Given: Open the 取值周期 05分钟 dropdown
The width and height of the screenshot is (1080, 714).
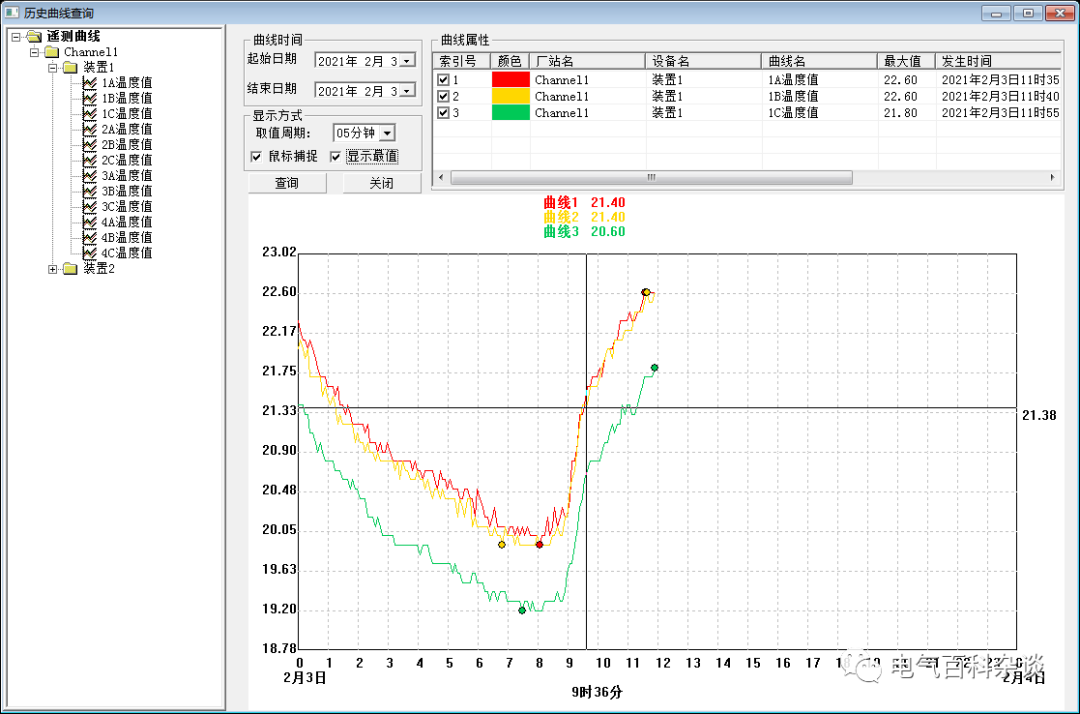Looking at the screenshot, I should [x=387, y=133].
